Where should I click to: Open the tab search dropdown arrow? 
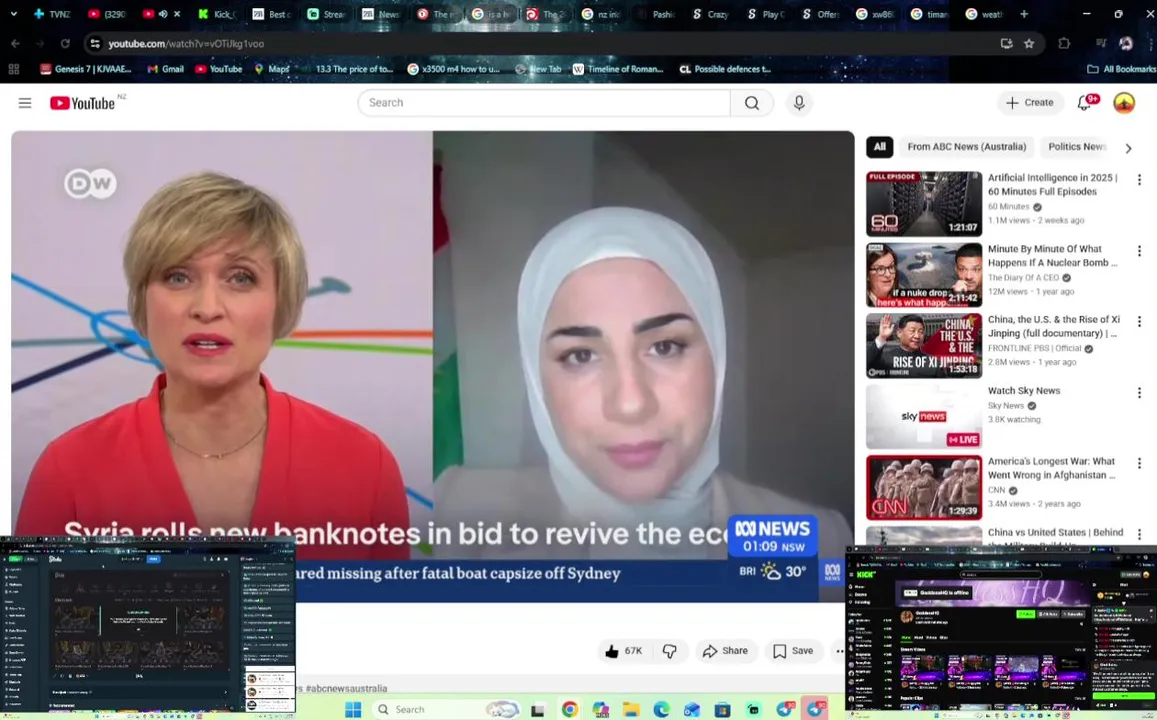tap(13, 14)
